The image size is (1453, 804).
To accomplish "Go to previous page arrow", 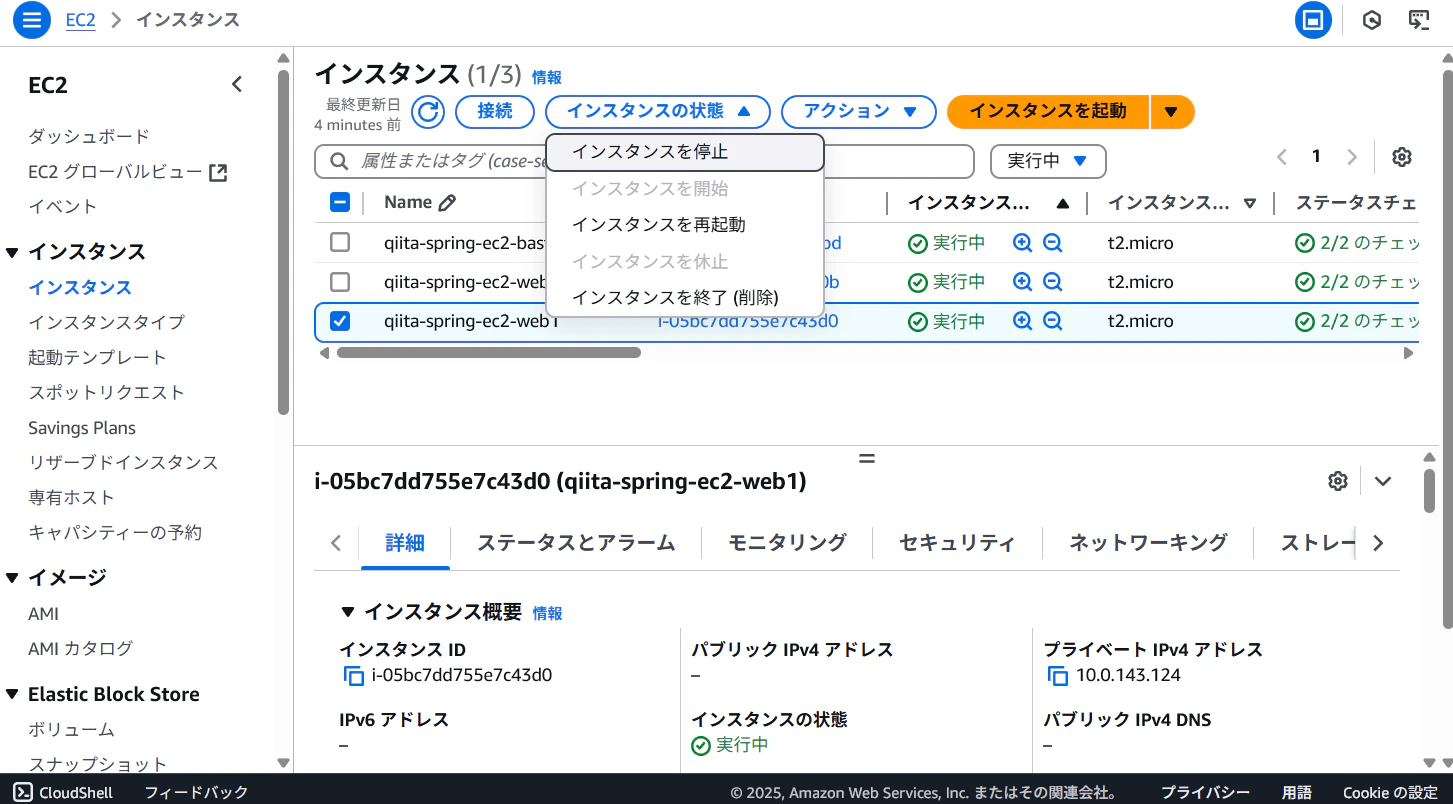I will point(1282,157).
